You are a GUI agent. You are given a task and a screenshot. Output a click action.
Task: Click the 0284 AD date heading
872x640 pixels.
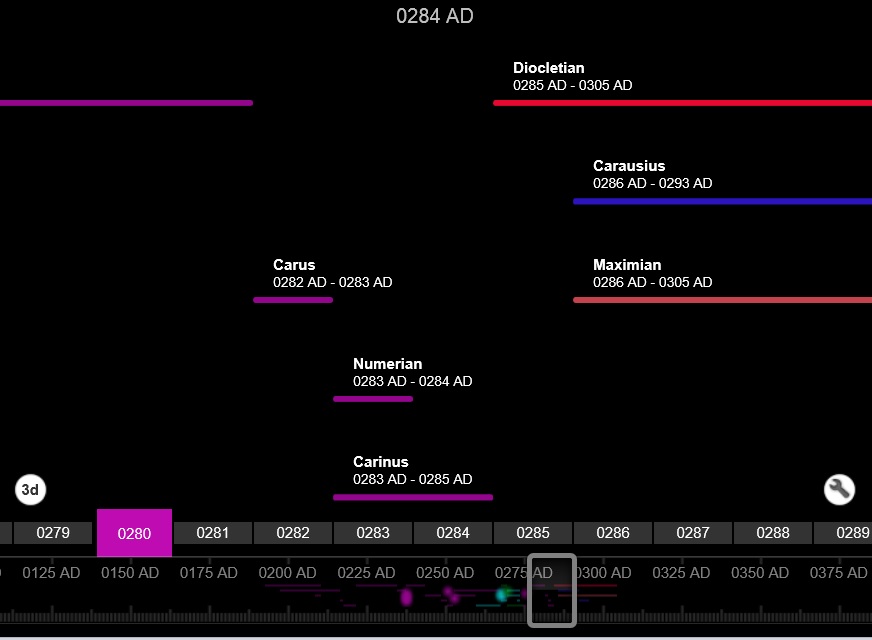(x=435, y=16)
